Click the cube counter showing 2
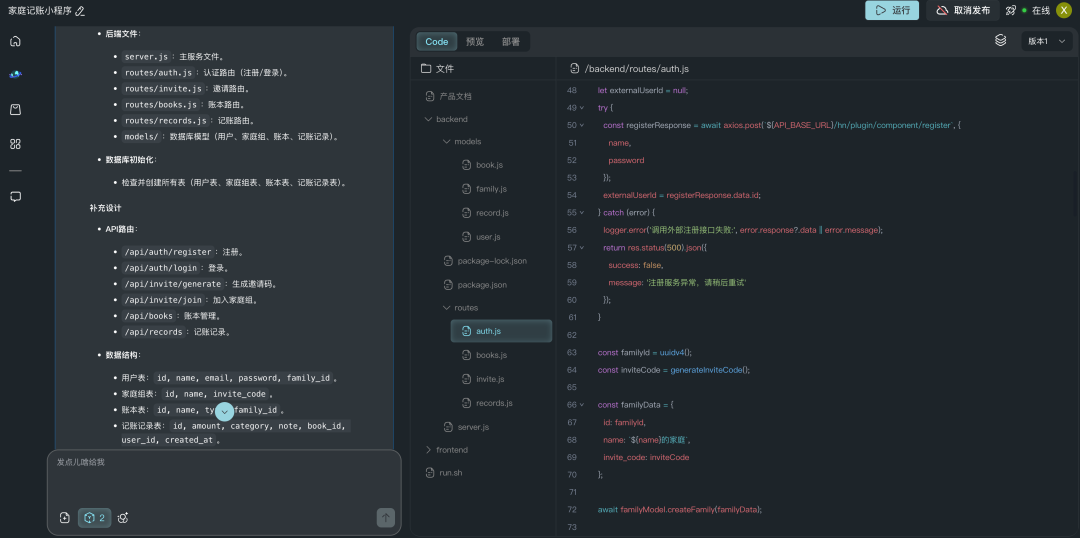This screenshot has height=538, width=1080. [94, 517]
